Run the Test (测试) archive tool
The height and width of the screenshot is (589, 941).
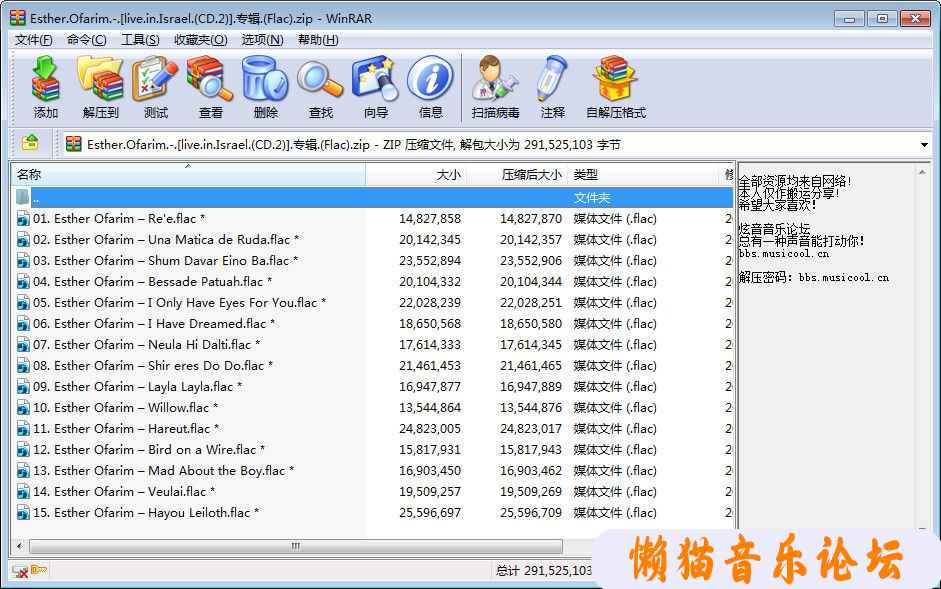(155, 87)
